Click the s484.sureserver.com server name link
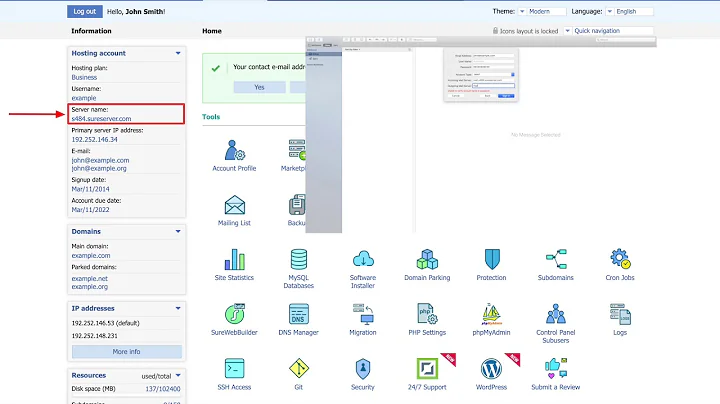 click(x=101, y=118)
